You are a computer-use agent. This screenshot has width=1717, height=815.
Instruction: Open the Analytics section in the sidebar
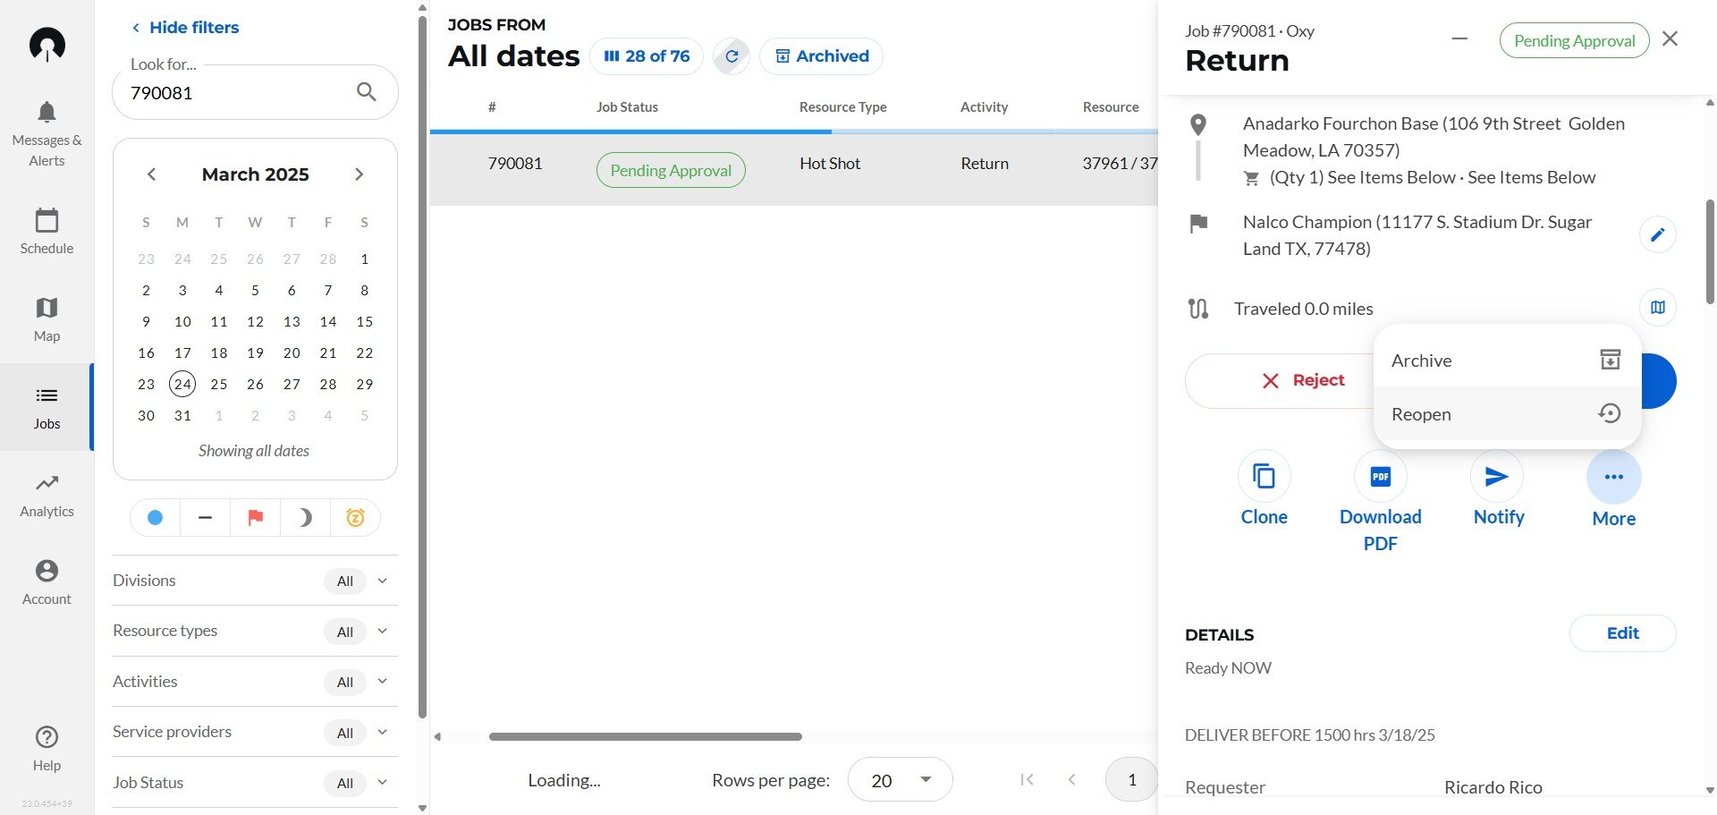[47, 495]
